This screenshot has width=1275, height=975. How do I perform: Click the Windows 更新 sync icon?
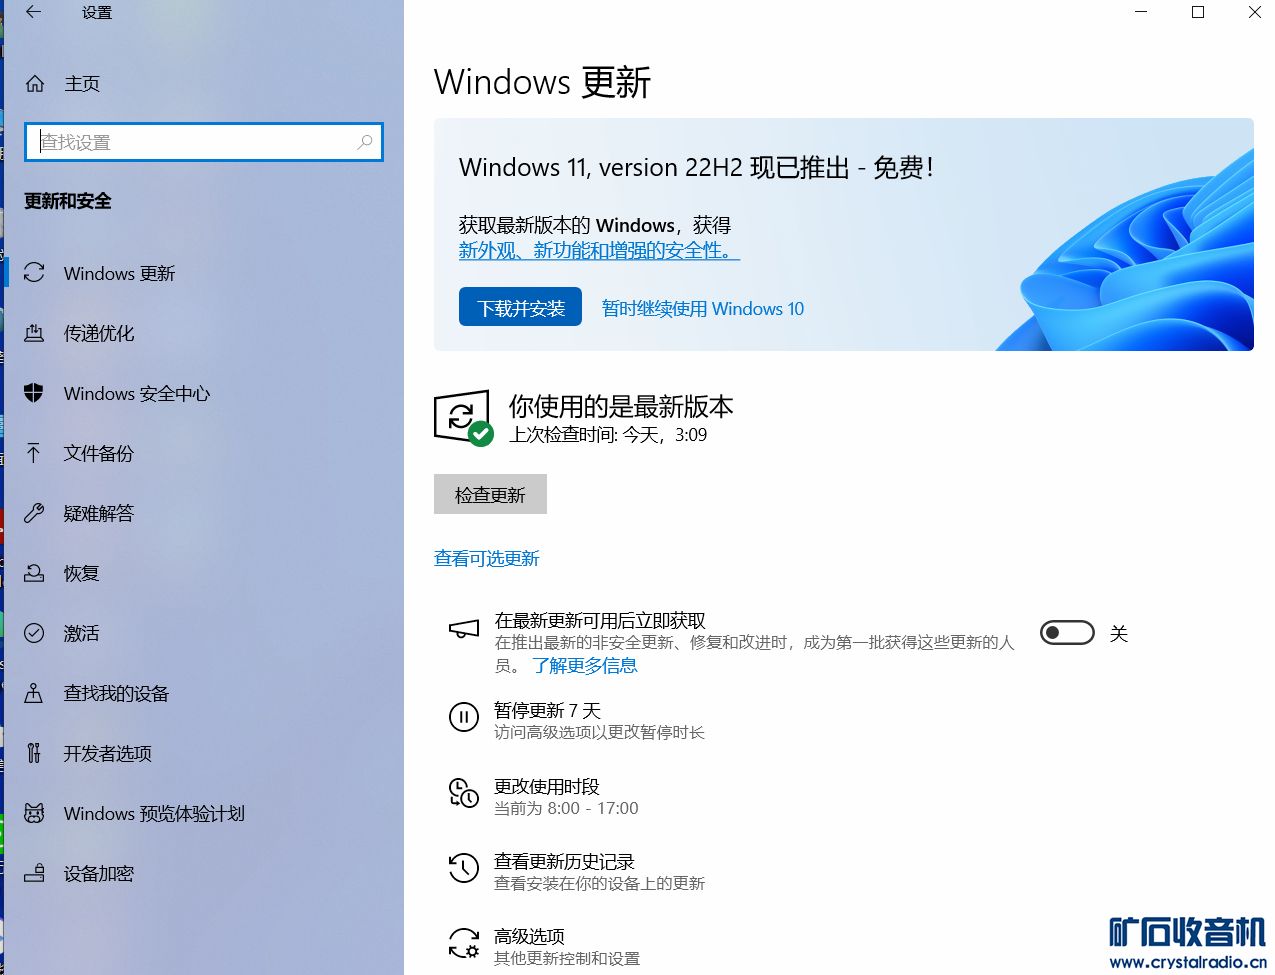[34, 273]
